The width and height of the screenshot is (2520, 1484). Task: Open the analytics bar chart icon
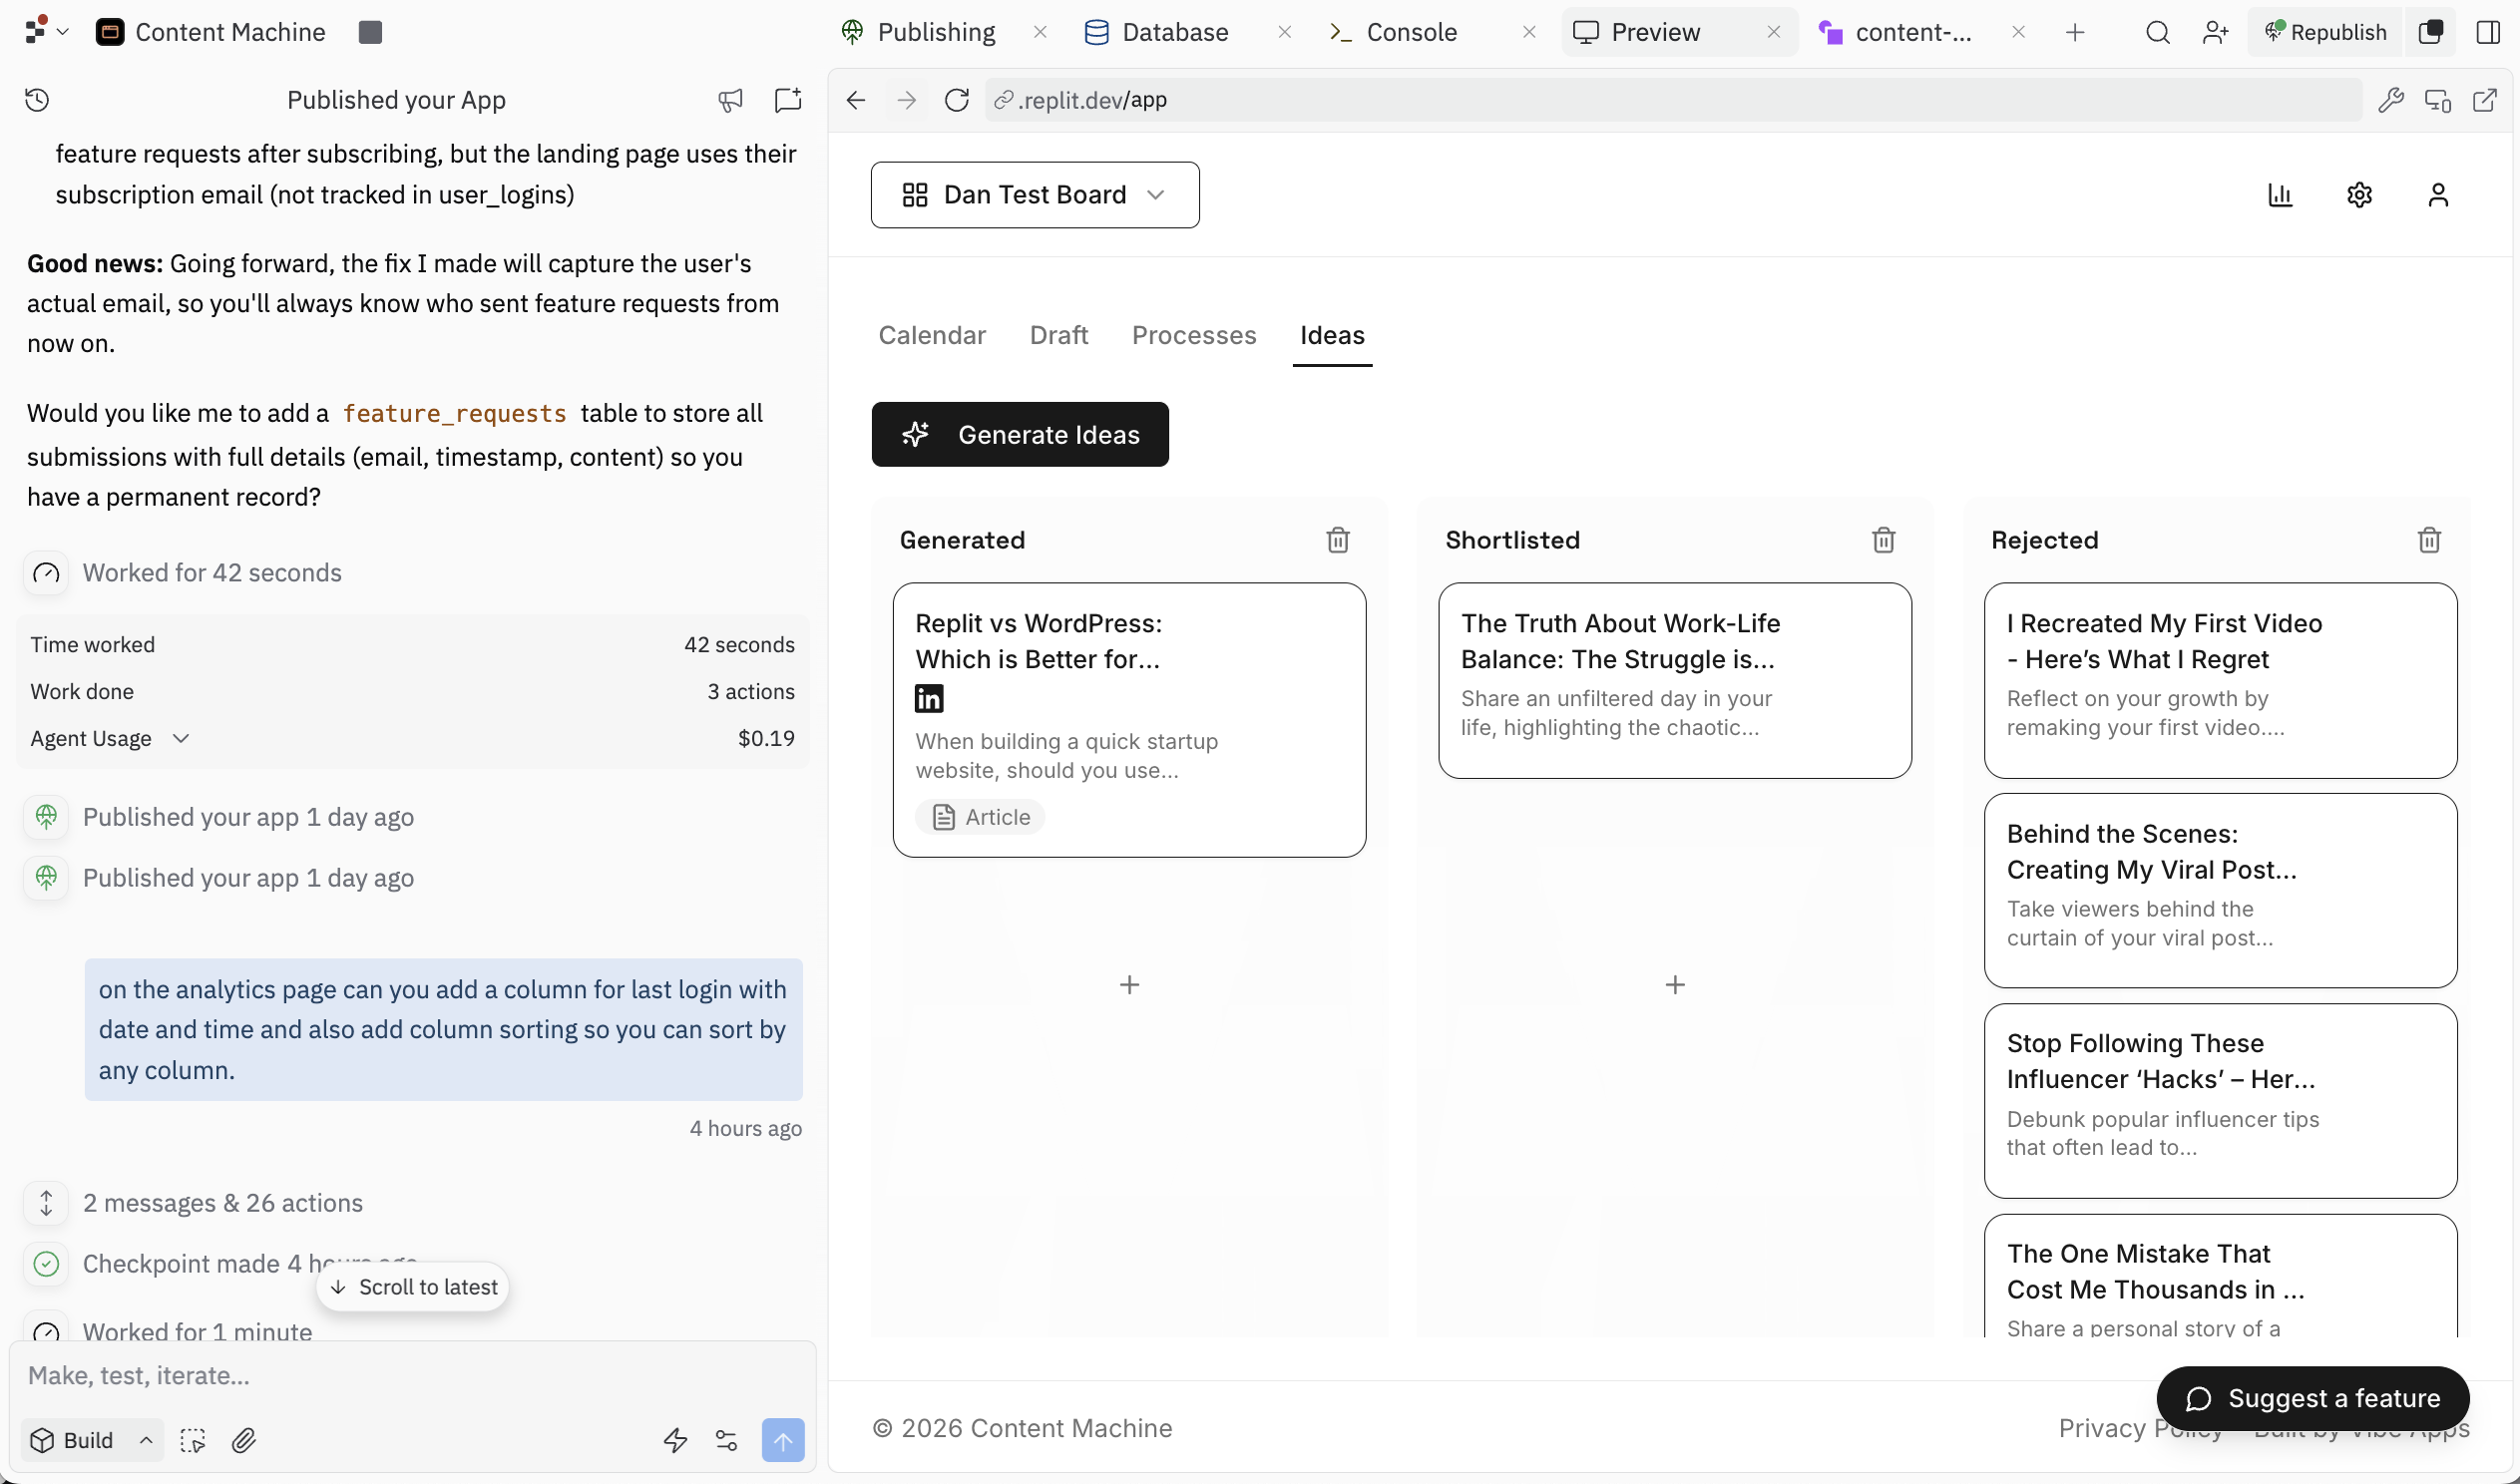coord(2280,195)
